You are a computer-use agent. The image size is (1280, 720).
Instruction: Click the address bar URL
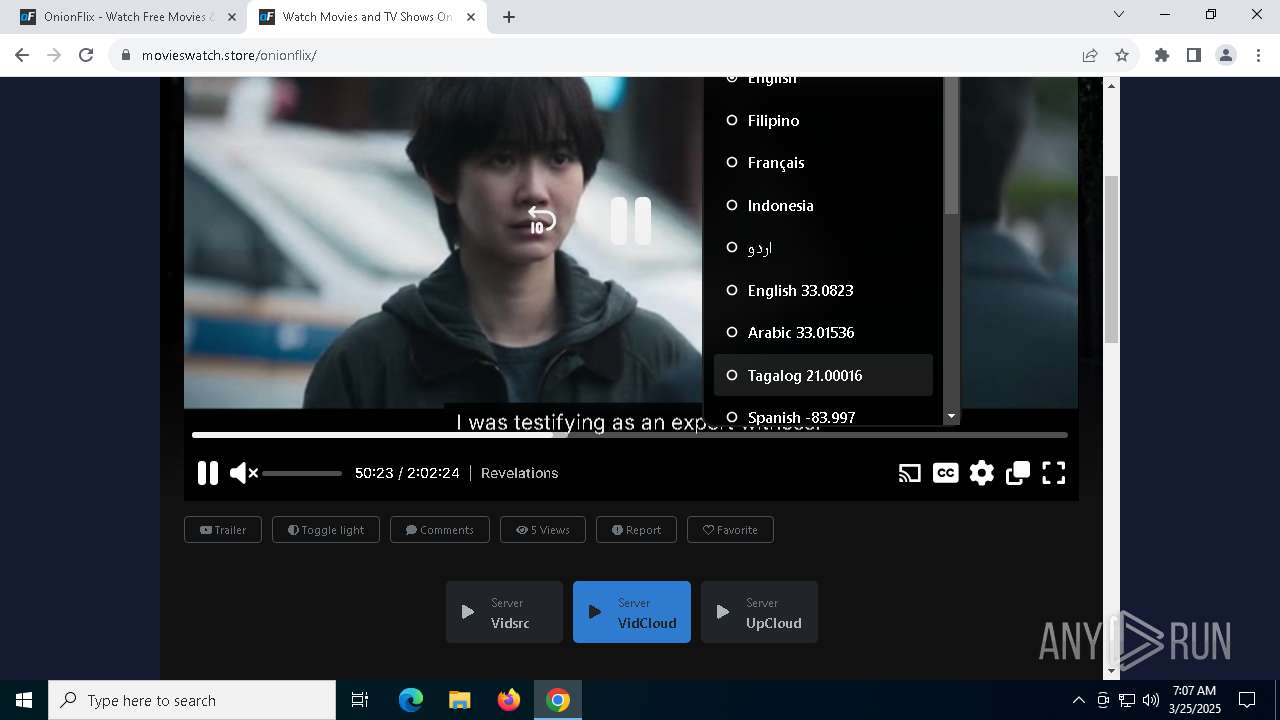click(229, 55)
